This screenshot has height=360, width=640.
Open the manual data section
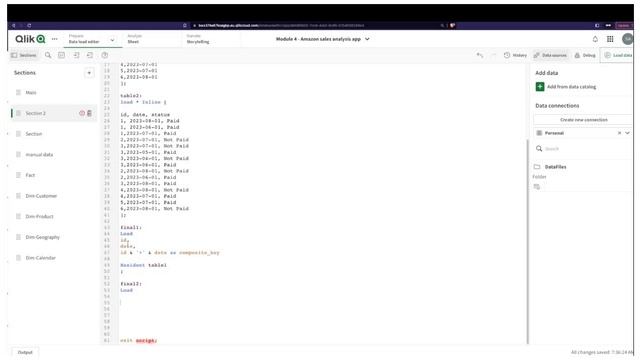click(x=39, y=155)
